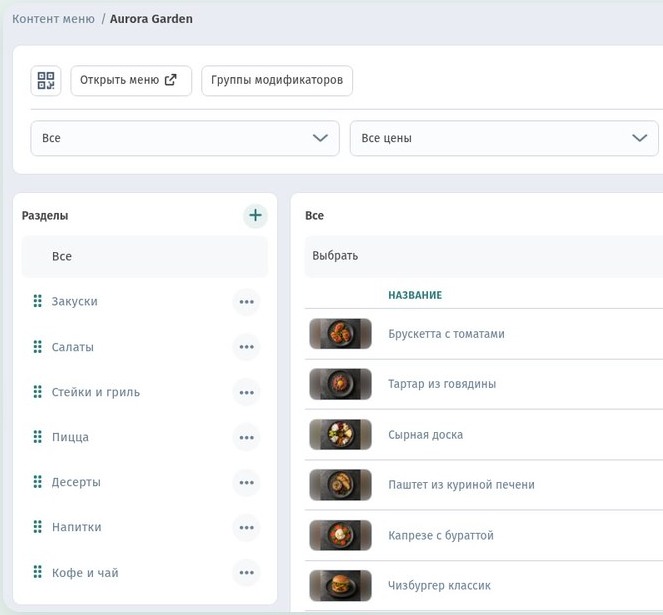Select the Стейки и гриль section
The image size is (663, 615).
(96, 393)
